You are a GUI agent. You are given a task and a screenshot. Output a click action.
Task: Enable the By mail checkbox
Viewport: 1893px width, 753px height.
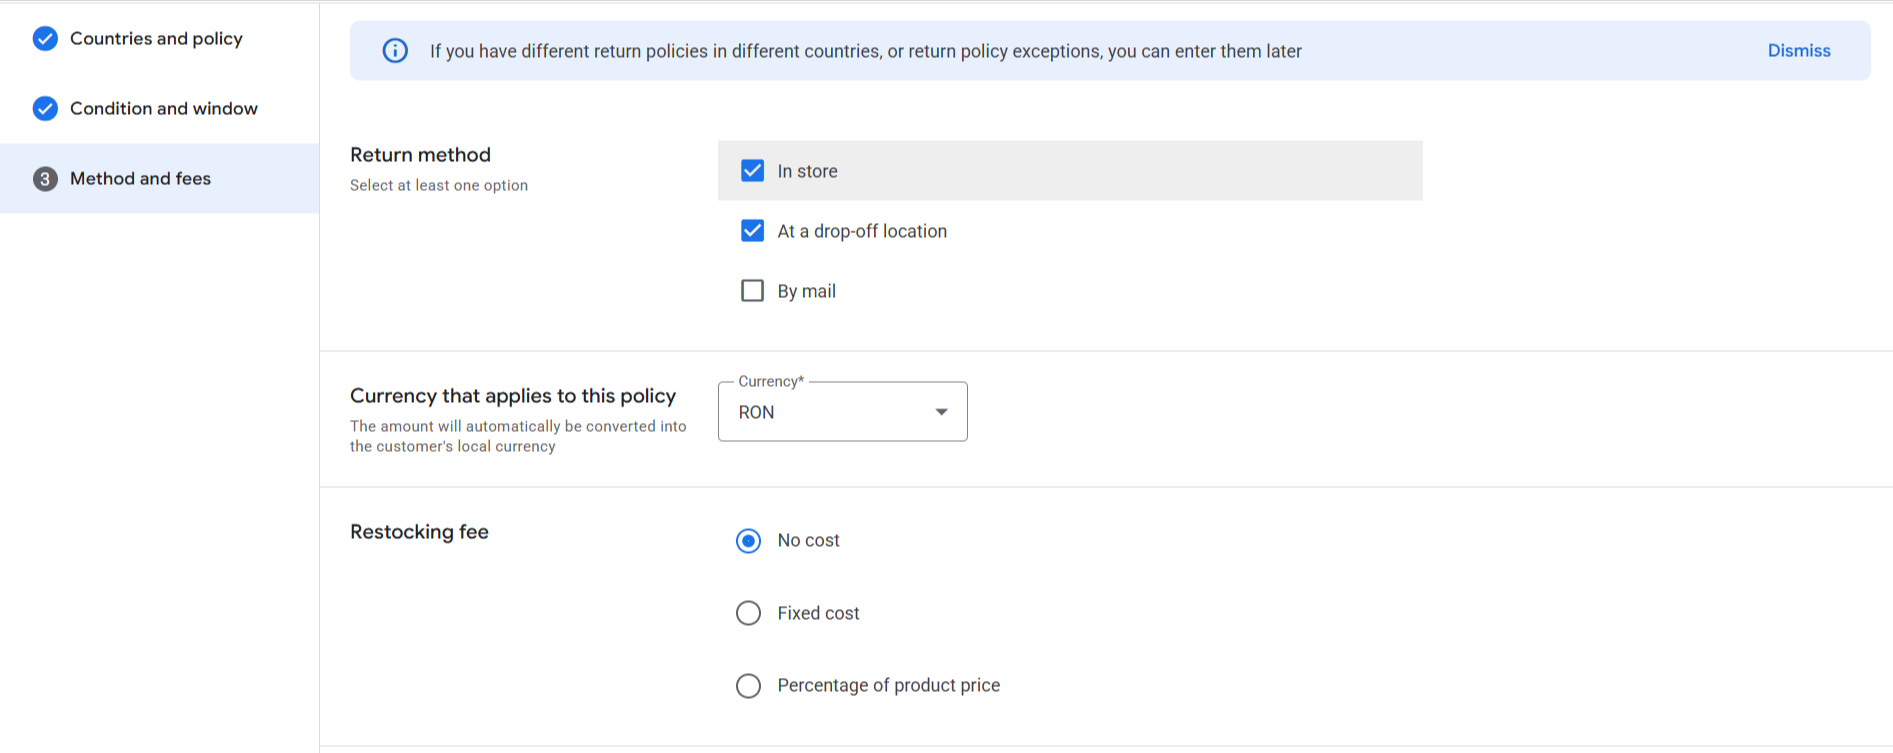[752, 291]
